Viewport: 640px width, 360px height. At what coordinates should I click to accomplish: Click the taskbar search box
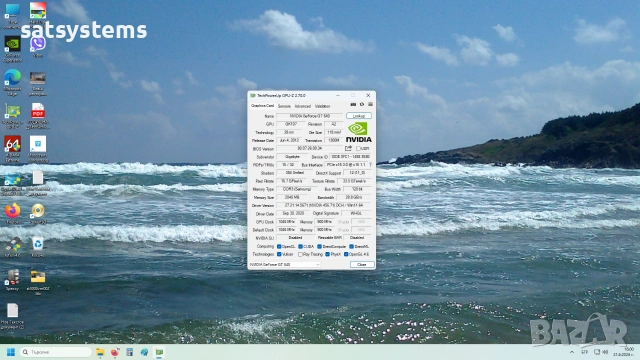click(x=56, y=352)
